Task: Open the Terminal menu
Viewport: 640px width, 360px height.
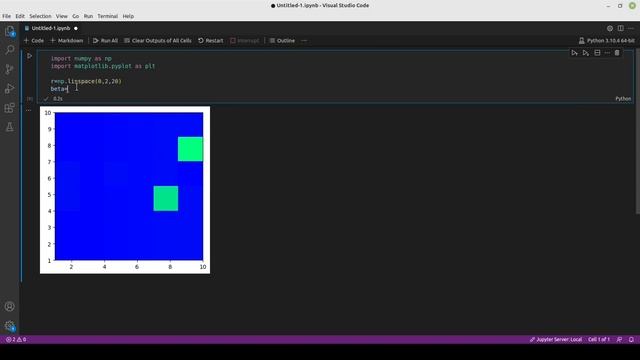Action: pos(107,16)
